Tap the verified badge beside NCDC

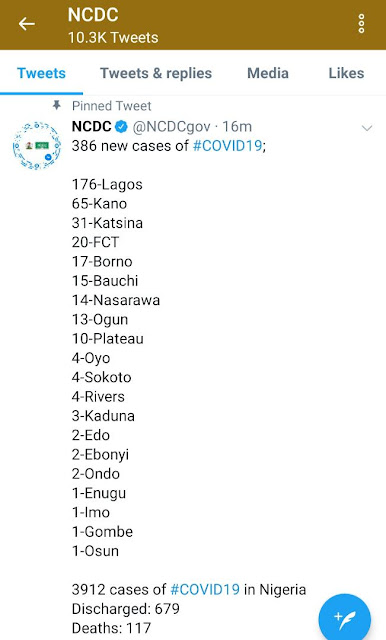121,127
